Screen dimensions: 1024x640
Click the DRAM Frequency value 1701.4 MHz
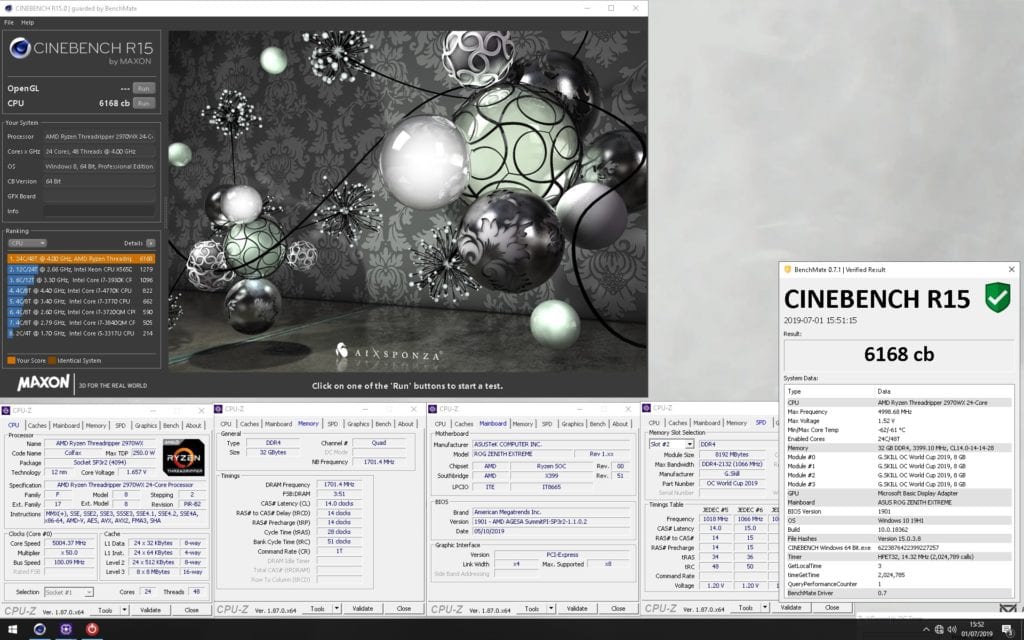(x=339, y=485)
